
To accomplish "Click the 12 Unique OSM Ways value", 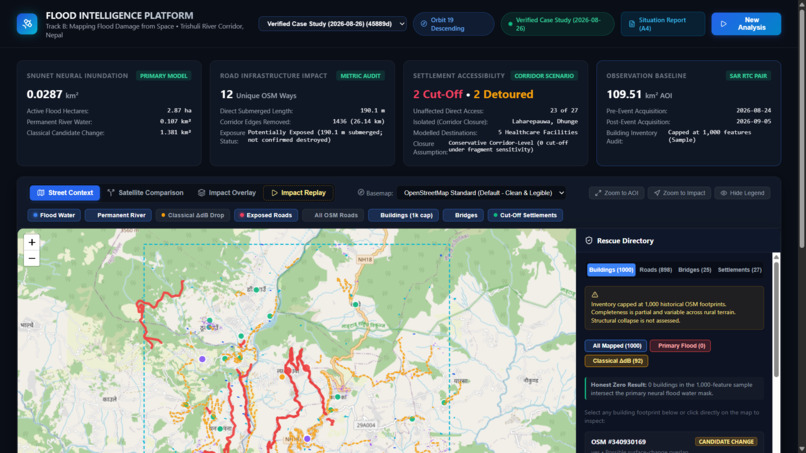I will pos(258,95).
